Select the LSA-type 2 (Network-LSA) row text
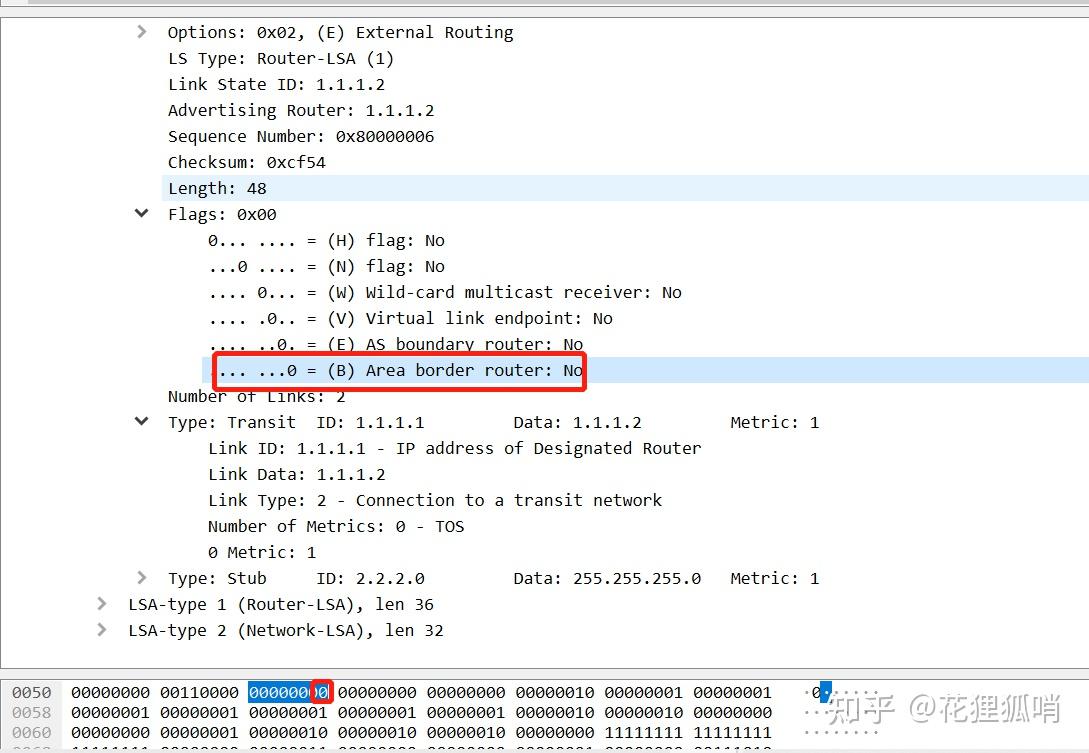 [x=285, y=631]
